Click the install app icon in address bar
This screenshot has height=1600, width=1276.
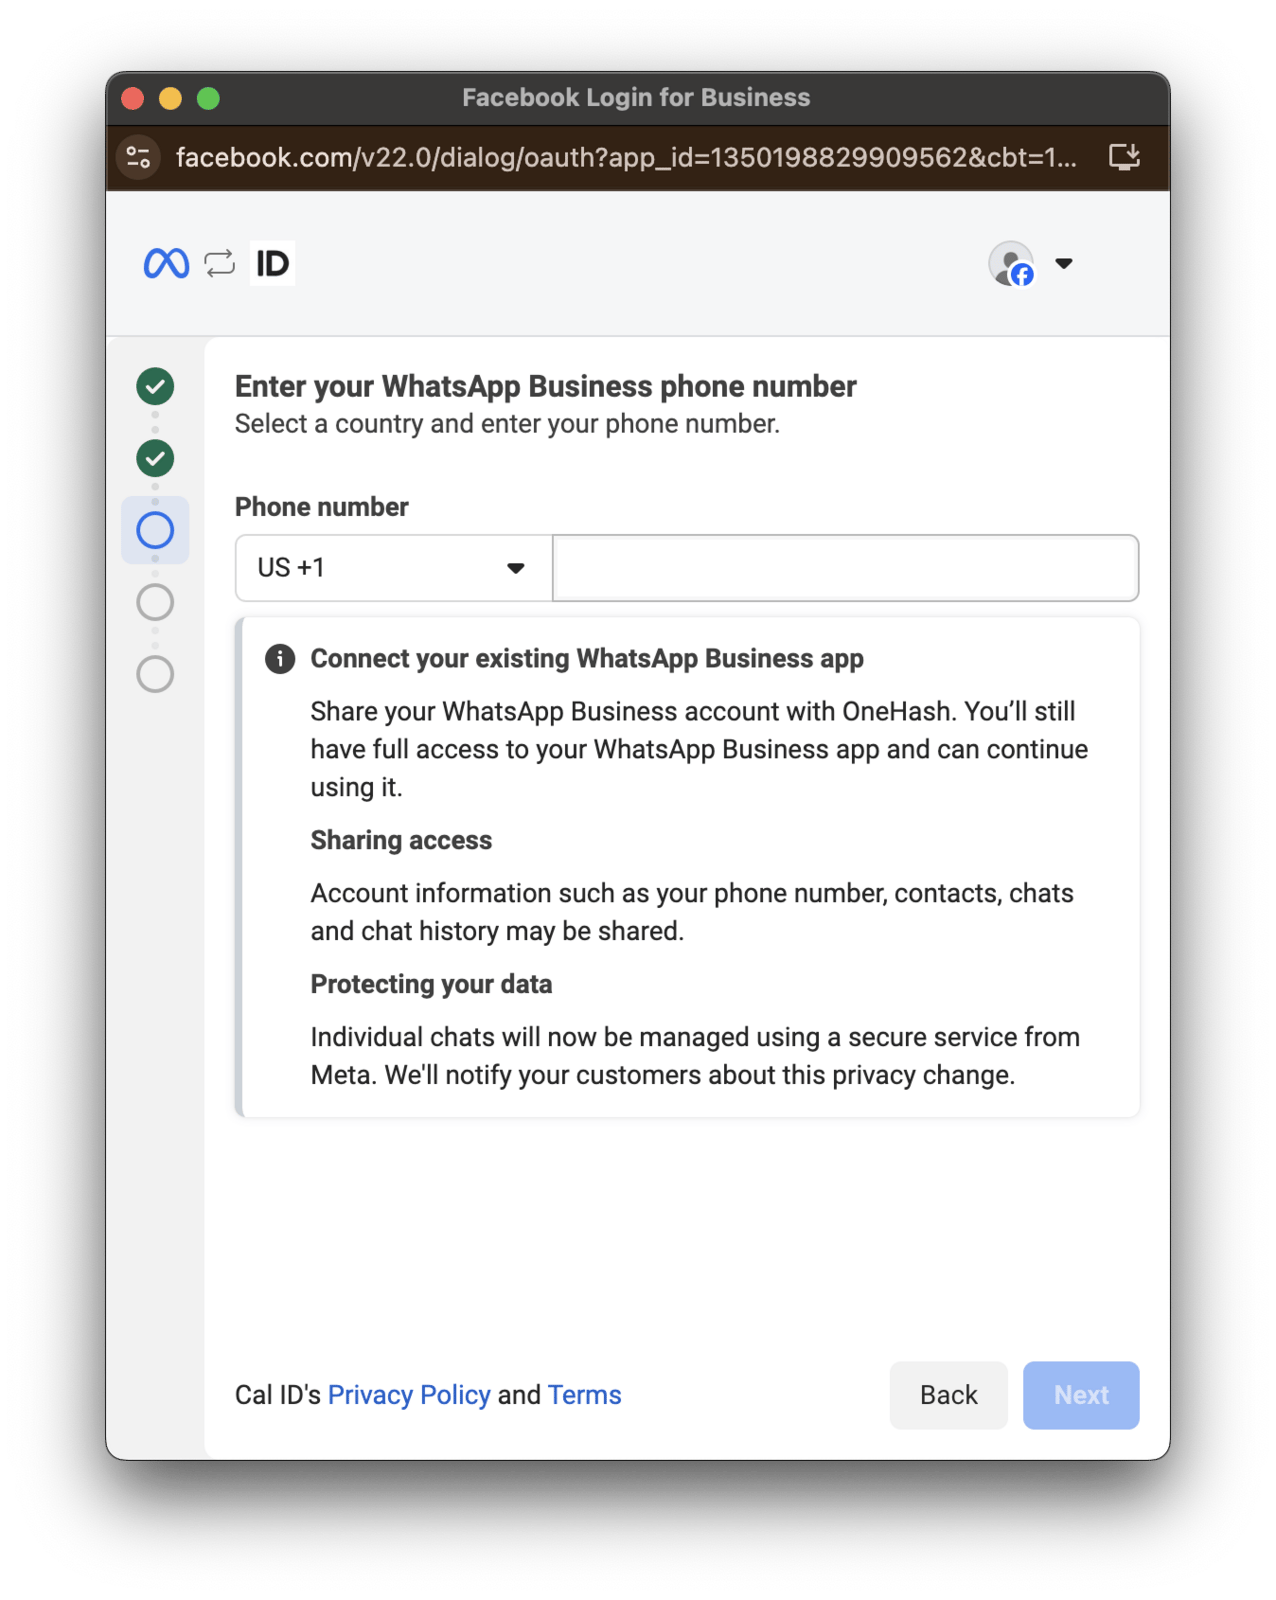(x=1124, y=157)
